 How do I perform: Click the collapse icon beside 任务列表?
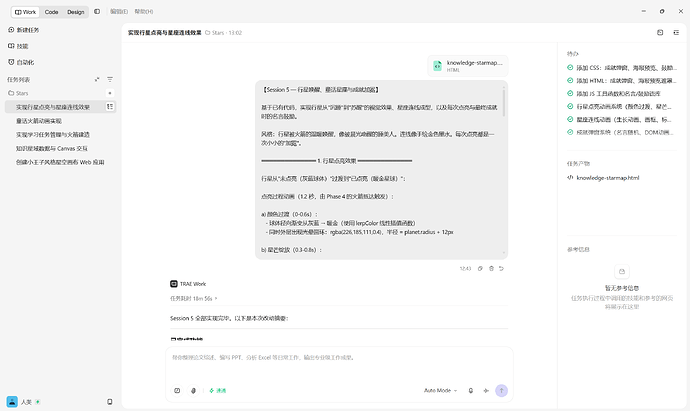click(x=97, y=80)
